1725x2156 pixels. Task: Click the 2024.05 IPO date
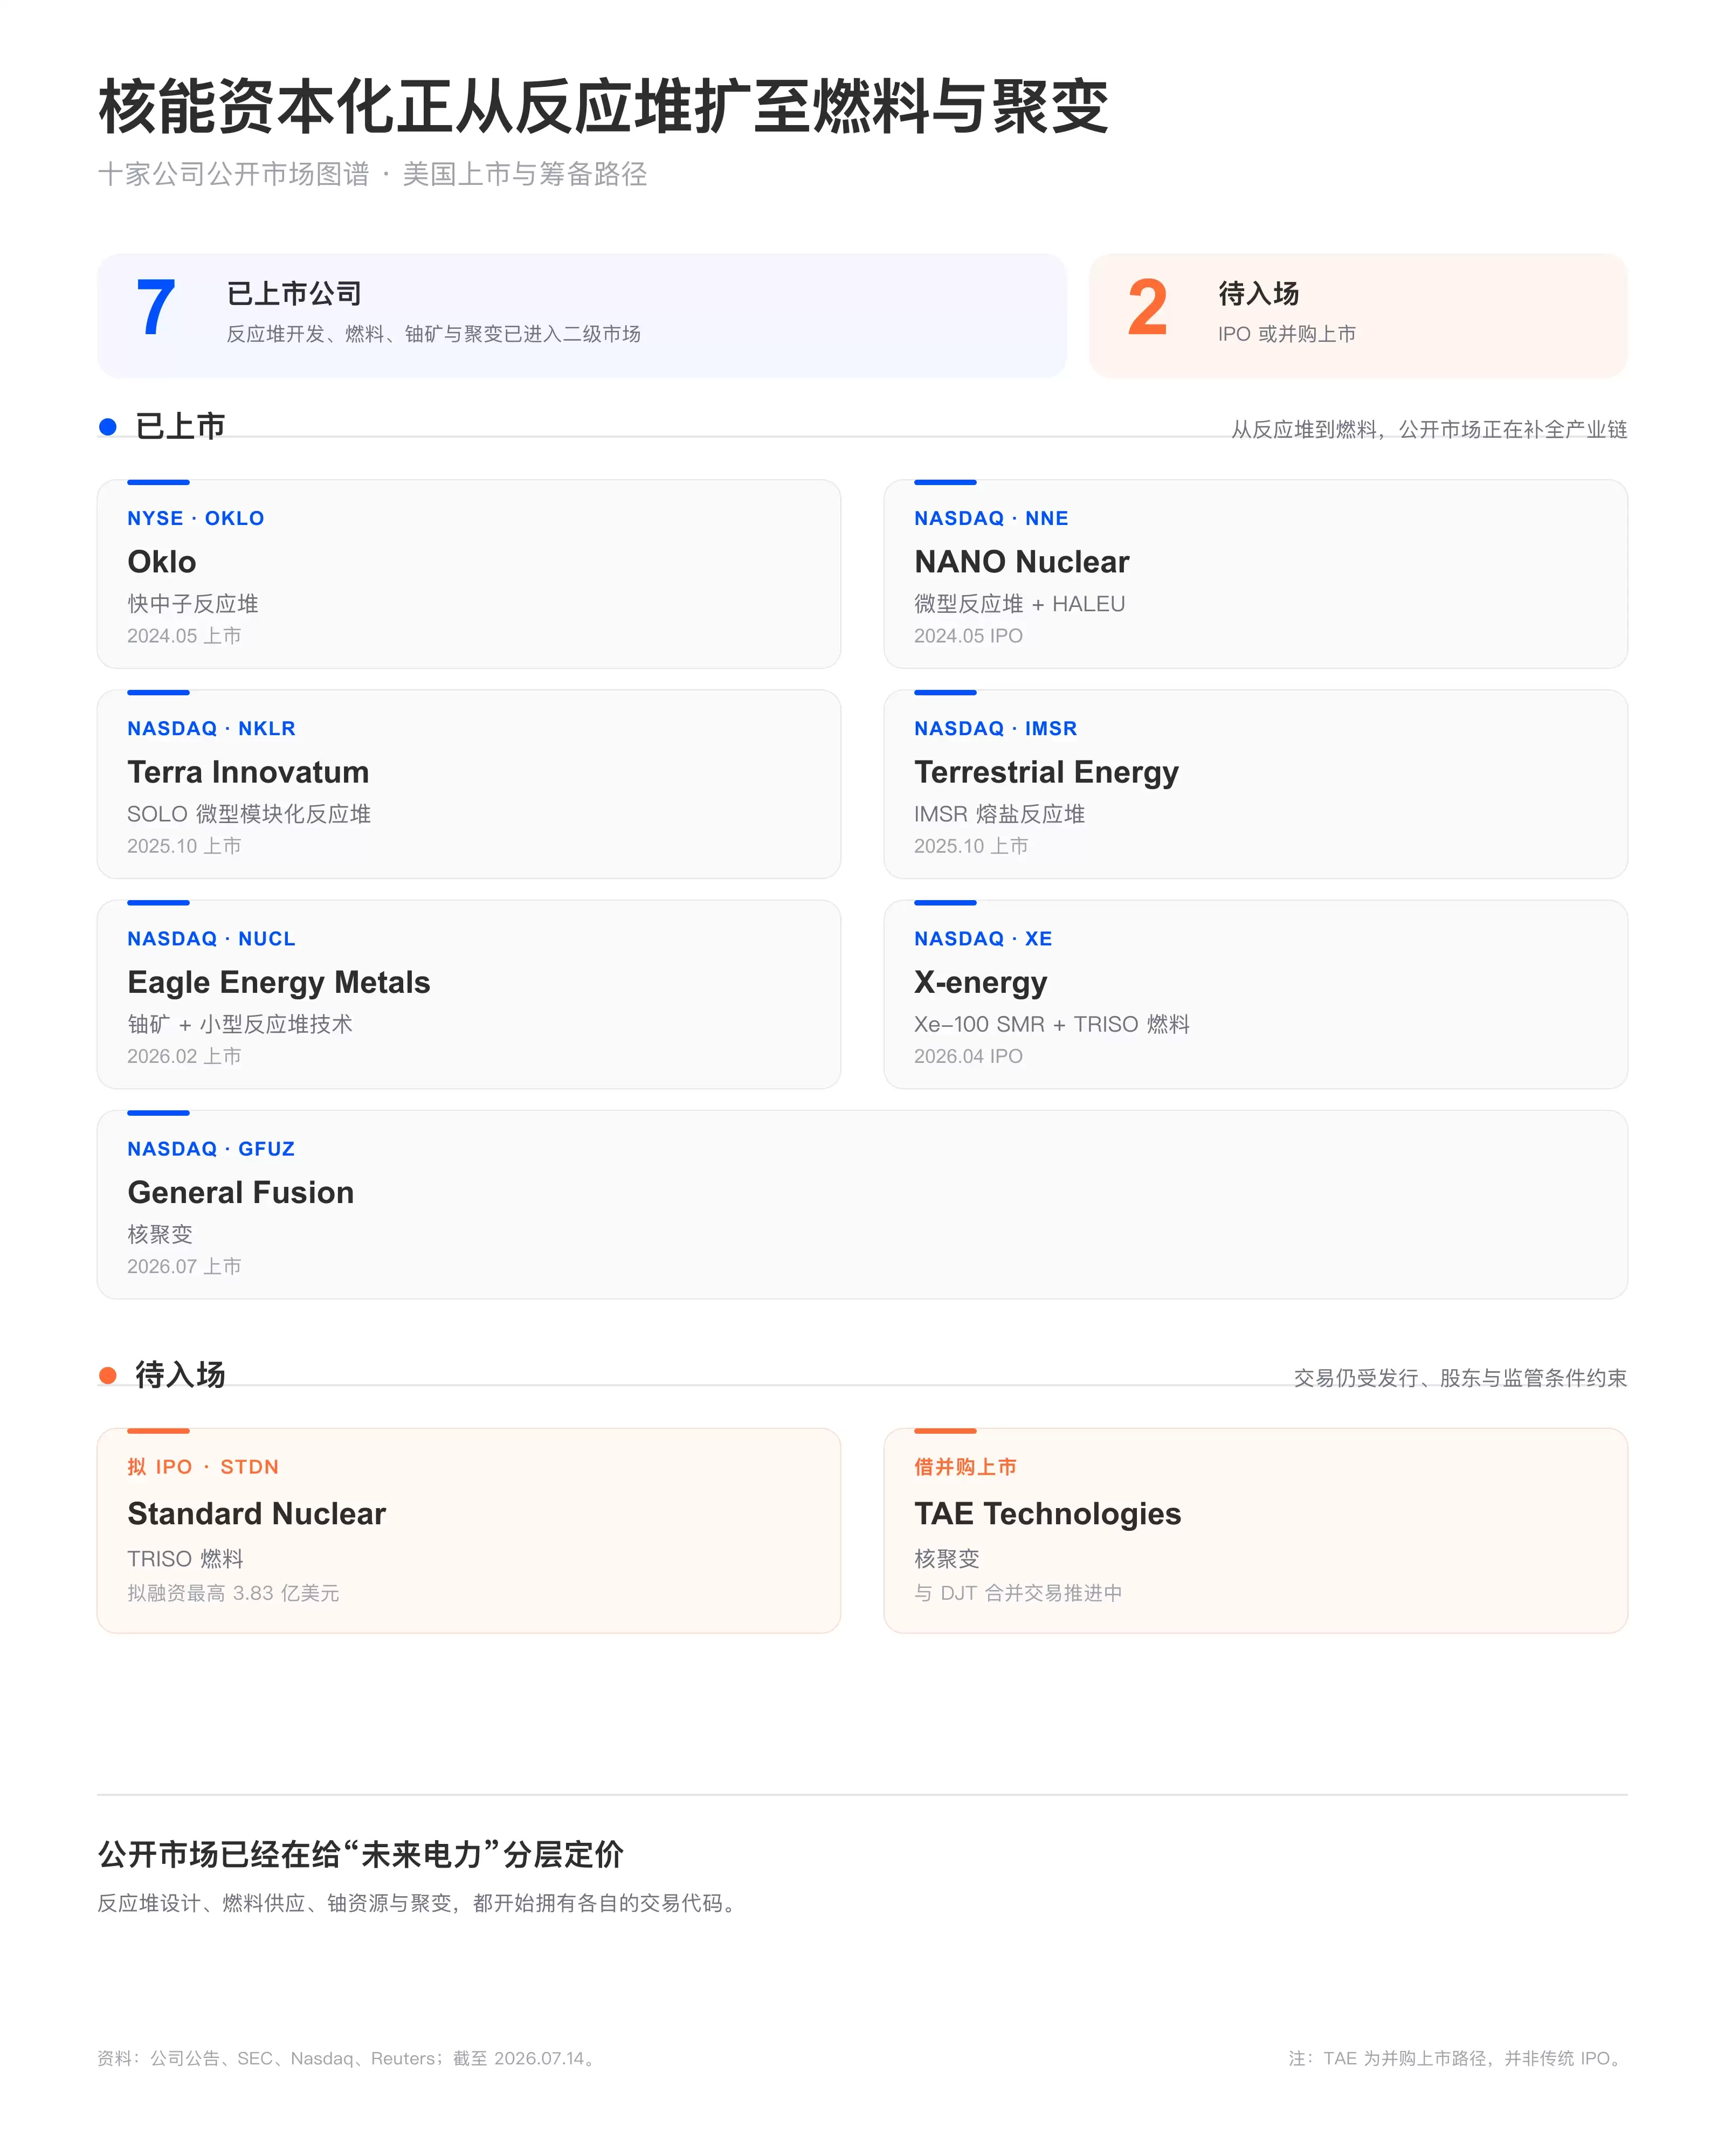pyautogui.click(x=968, y=636)
